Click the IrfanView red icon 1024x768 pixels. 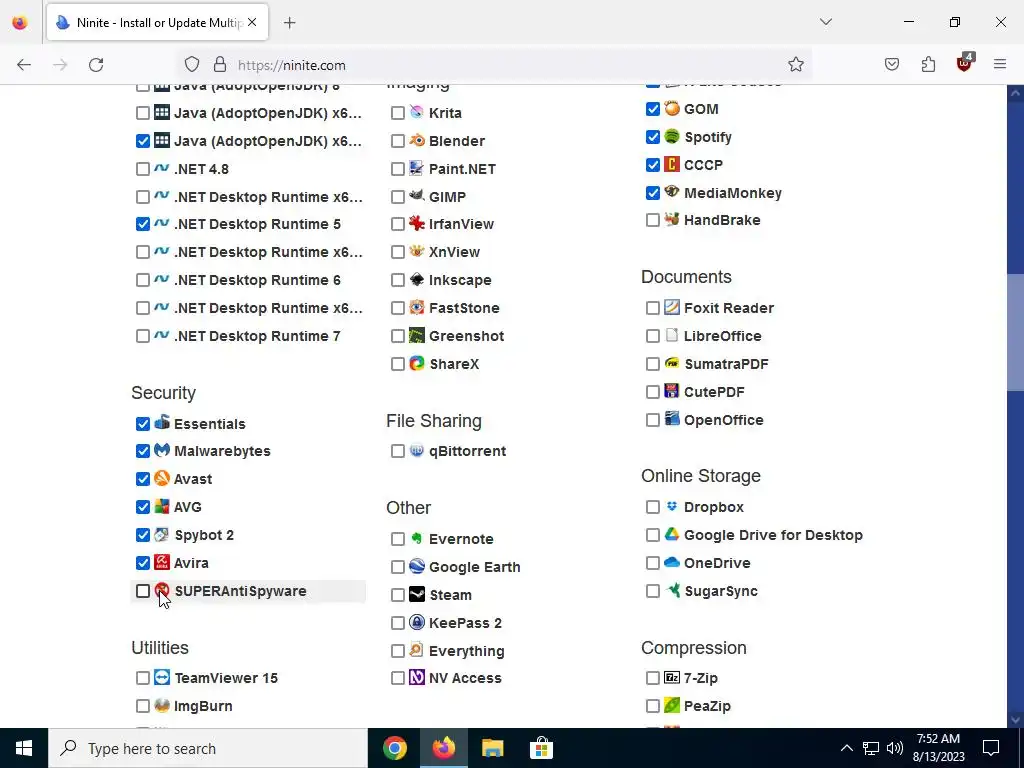[x=417, y=224]
